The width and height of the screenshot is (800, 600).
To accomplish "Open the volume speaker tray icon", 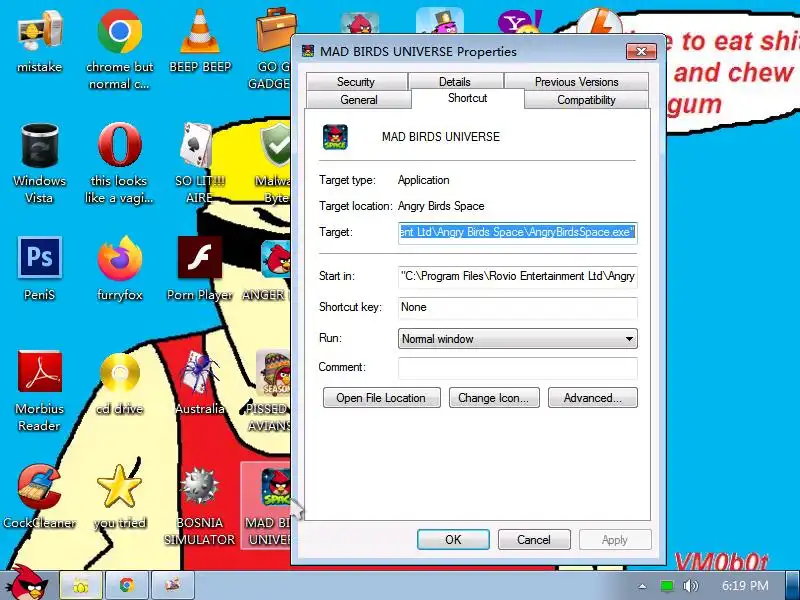I will click(691, 586).
